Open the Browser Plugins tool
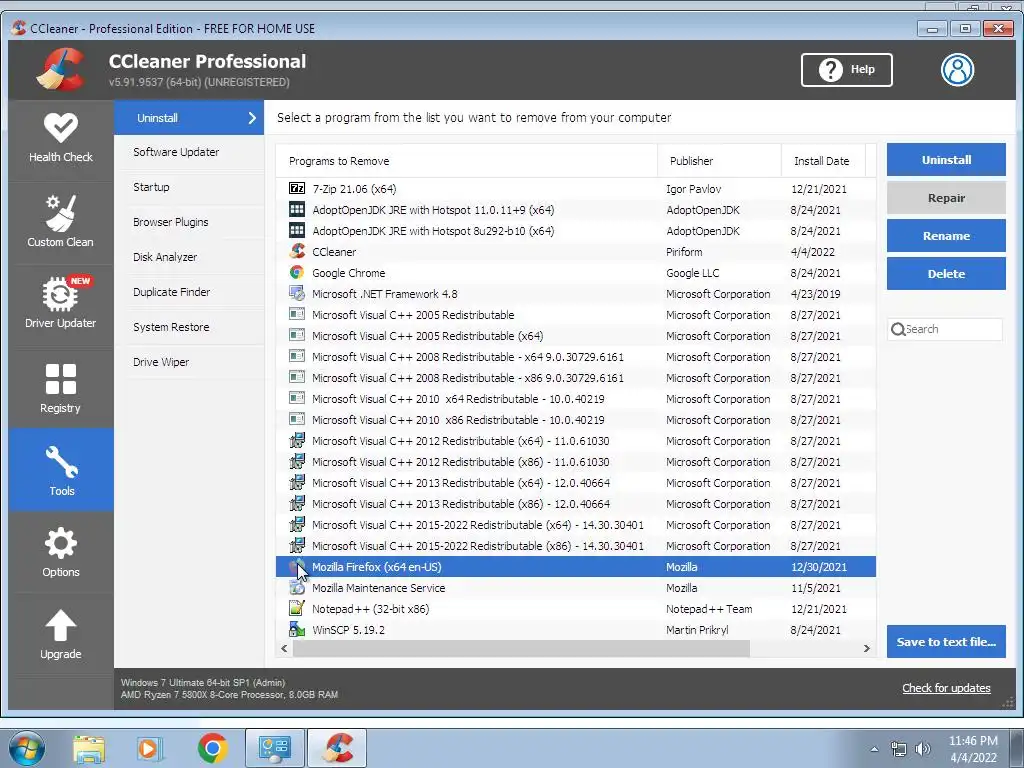The image size is (1024, 768). 189,222
